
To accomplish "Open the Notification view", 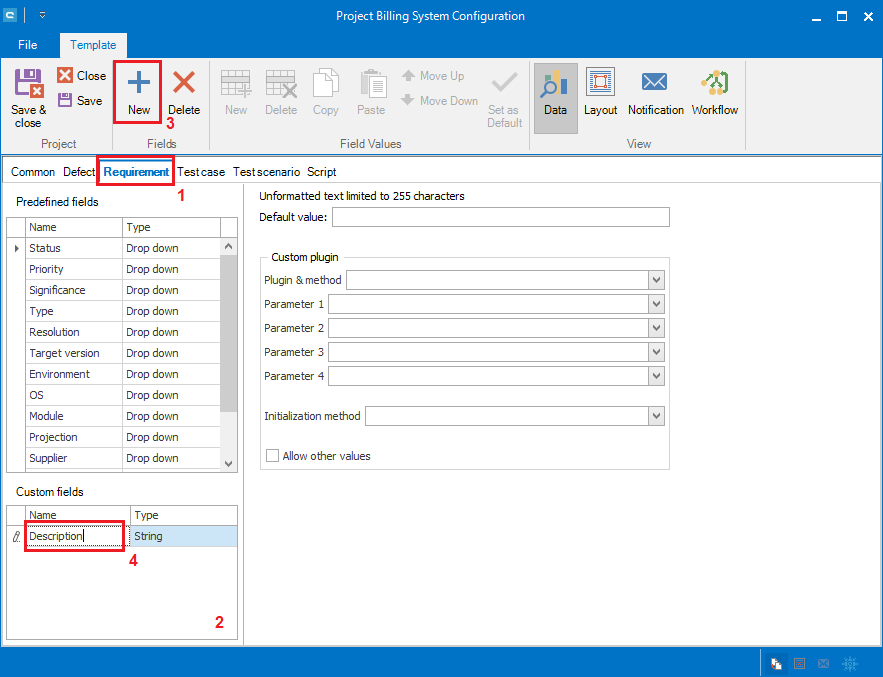I will click(655, 84).
